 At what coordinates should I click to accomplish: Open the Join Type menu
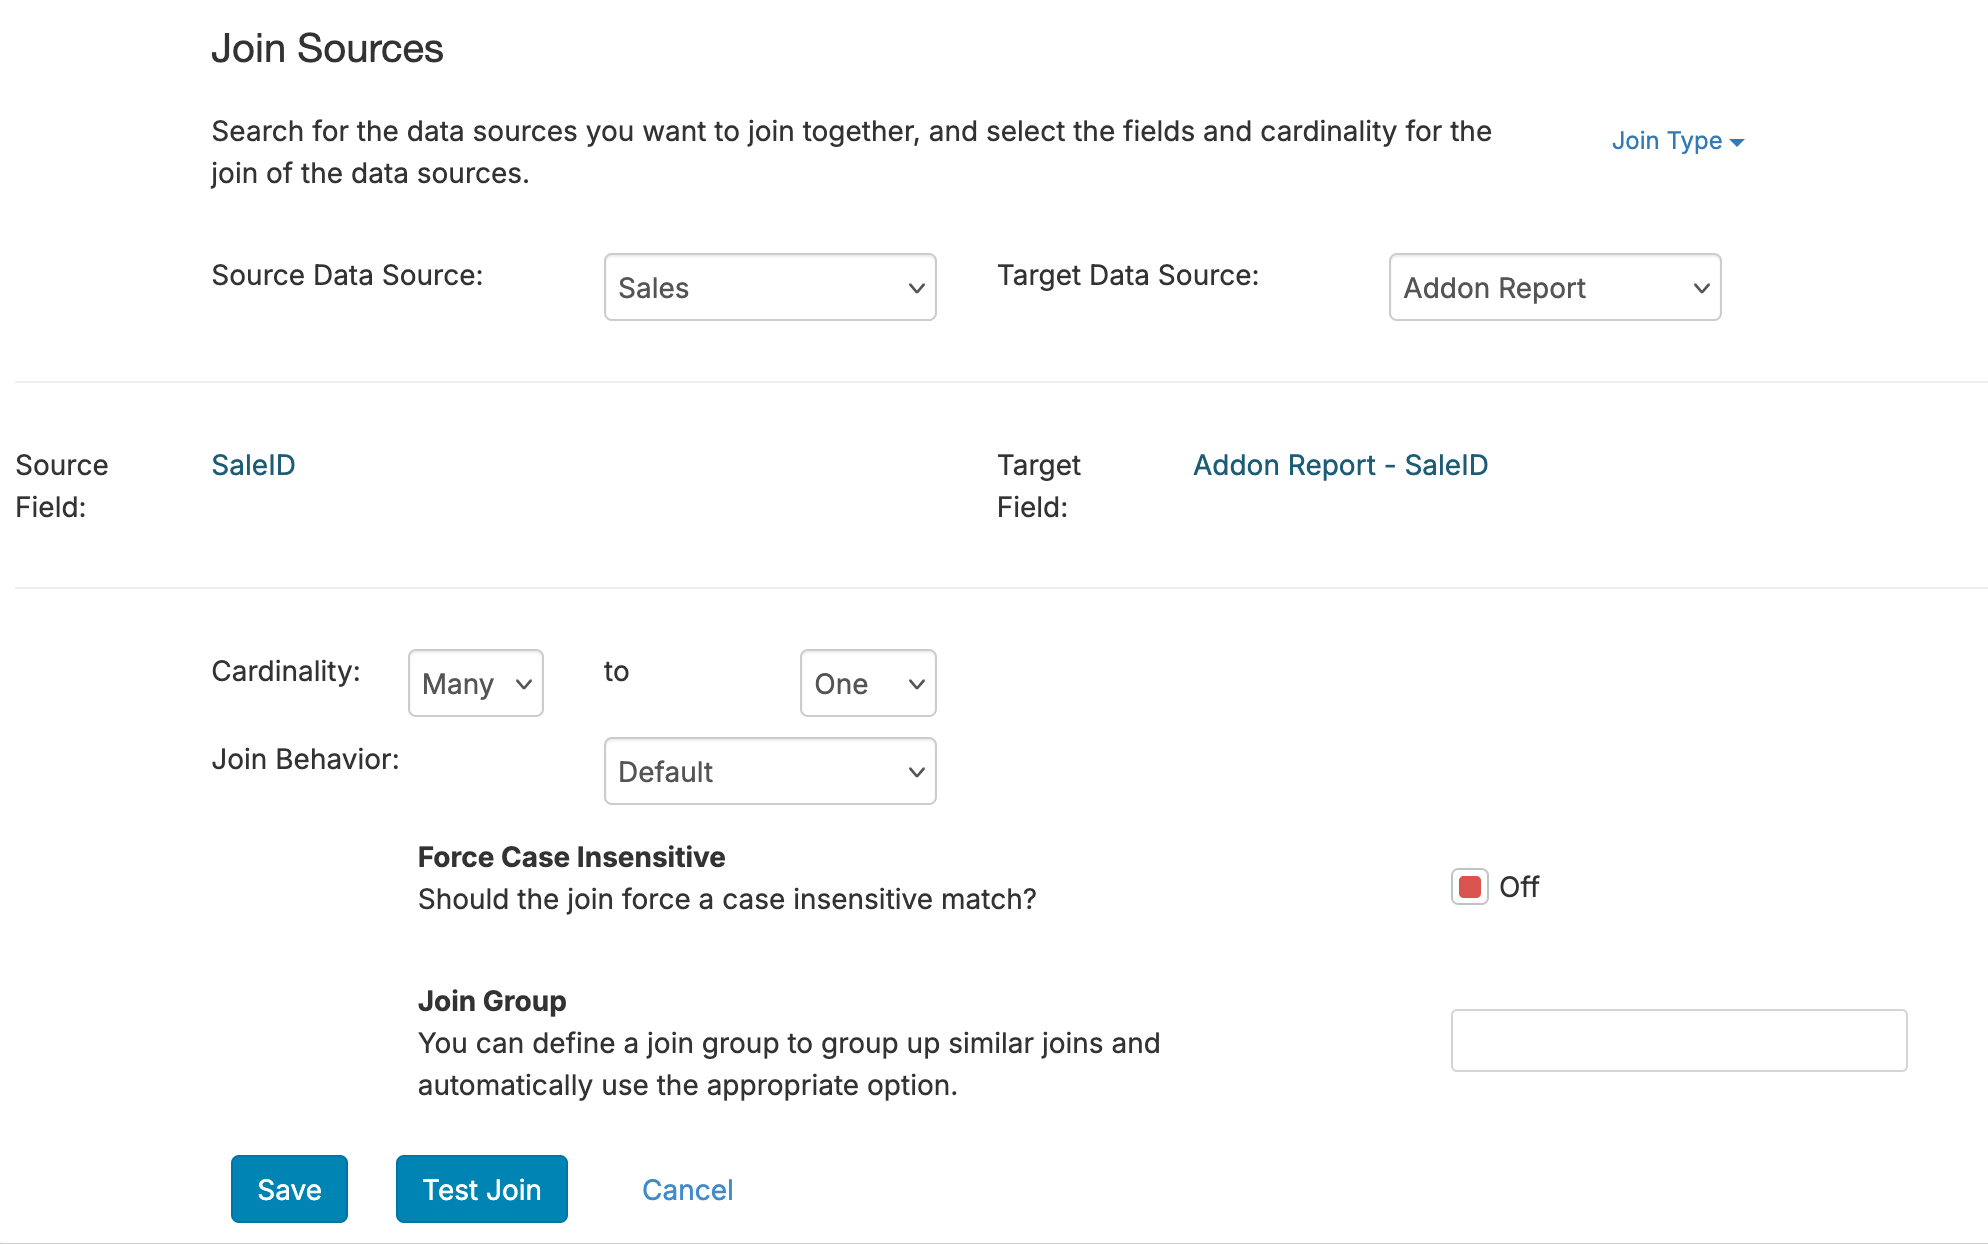1666,141
